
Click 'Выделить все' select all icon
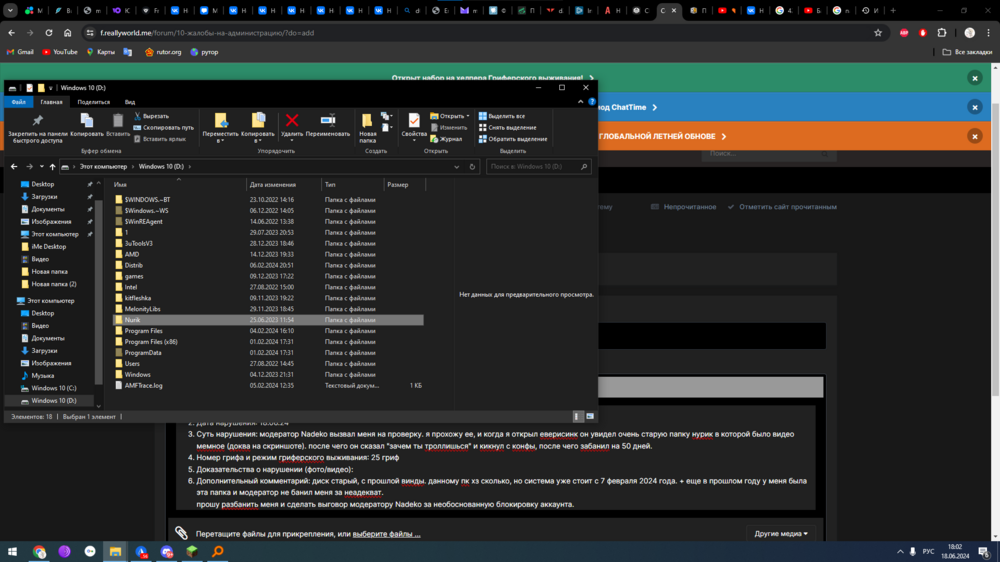pyautogui.click(x=502, y=116)
